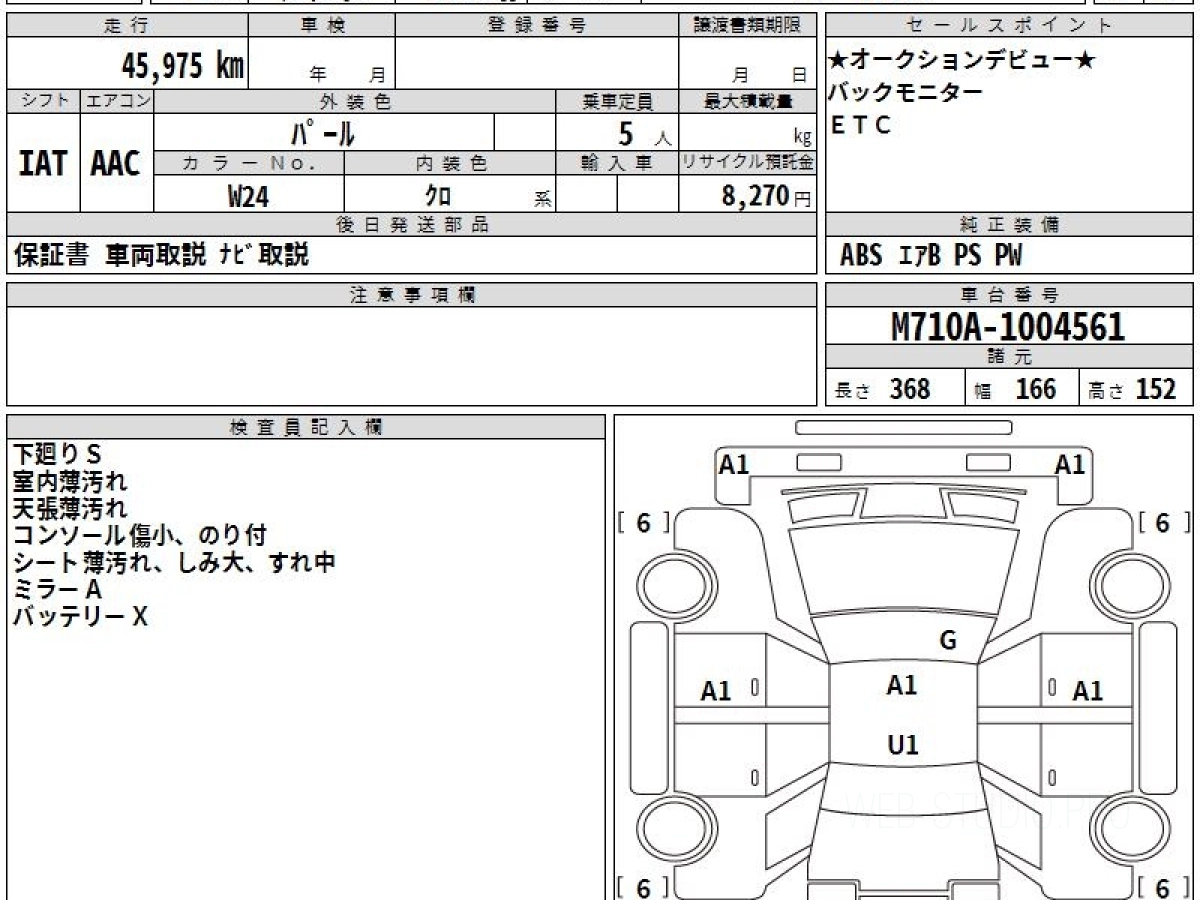Select chassis number M710A-1004561
Screen dimensions: 1200x900
1008,327
